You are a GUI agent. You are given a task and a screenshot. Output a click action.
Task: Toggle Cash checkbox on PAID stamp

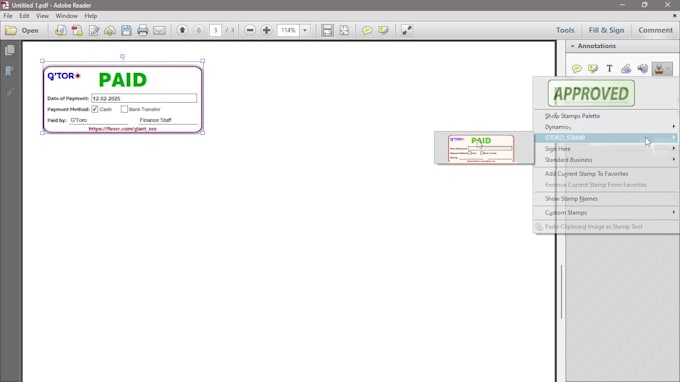tap(95, 109)
